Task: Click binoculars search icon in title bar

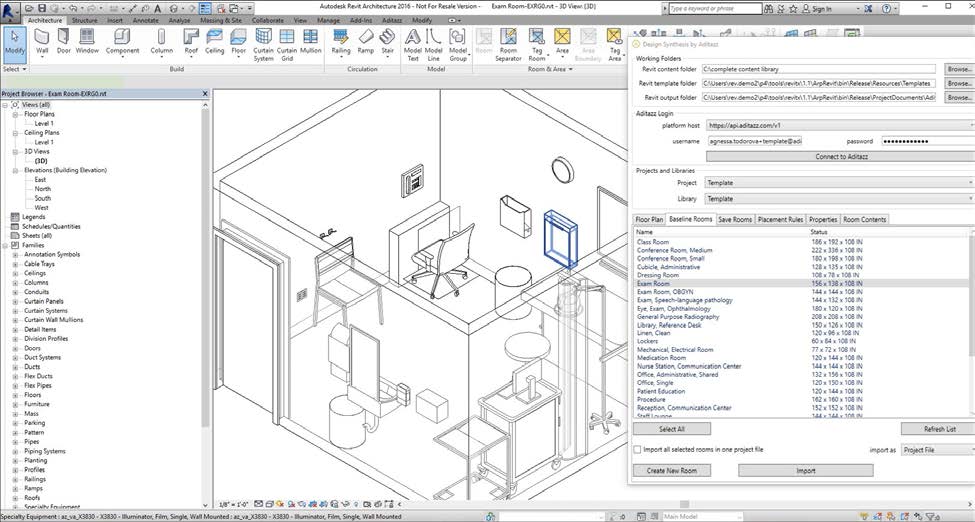Action: click(769, 9)
